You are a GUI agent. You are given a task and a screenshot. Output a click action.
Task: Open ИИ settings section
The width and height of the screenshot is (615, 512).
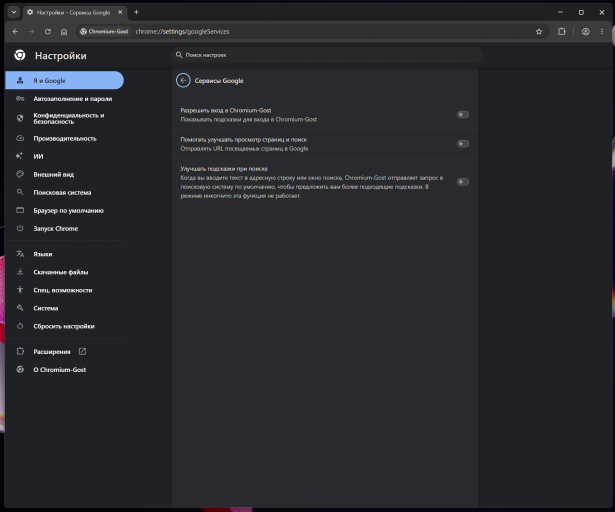[65, 156]
